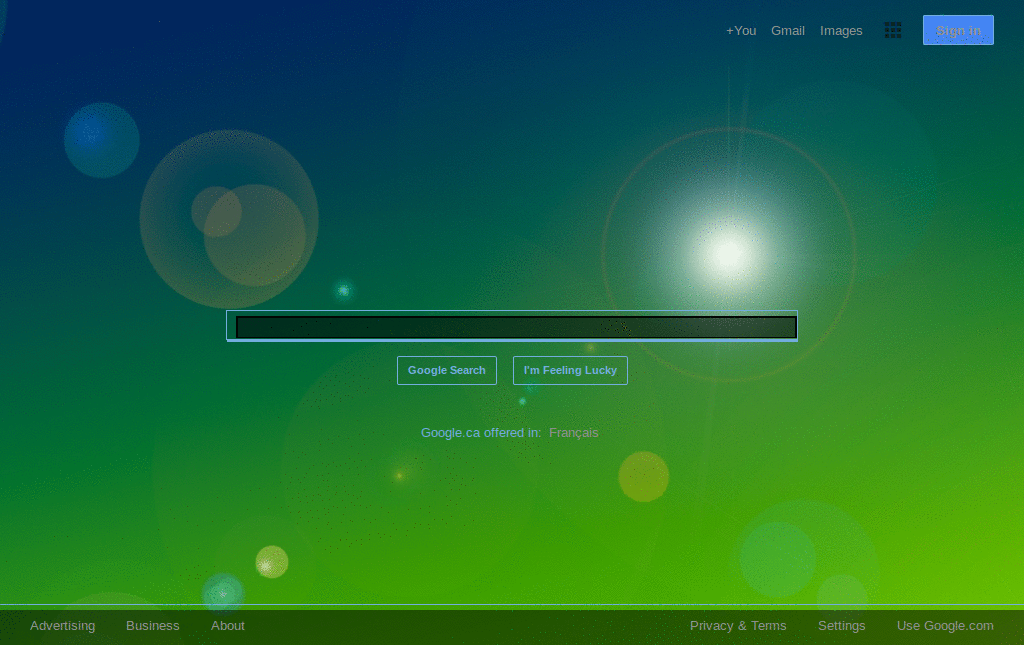Switch language to Français
The image size is (1024, 645).
(x=573, y=433)
